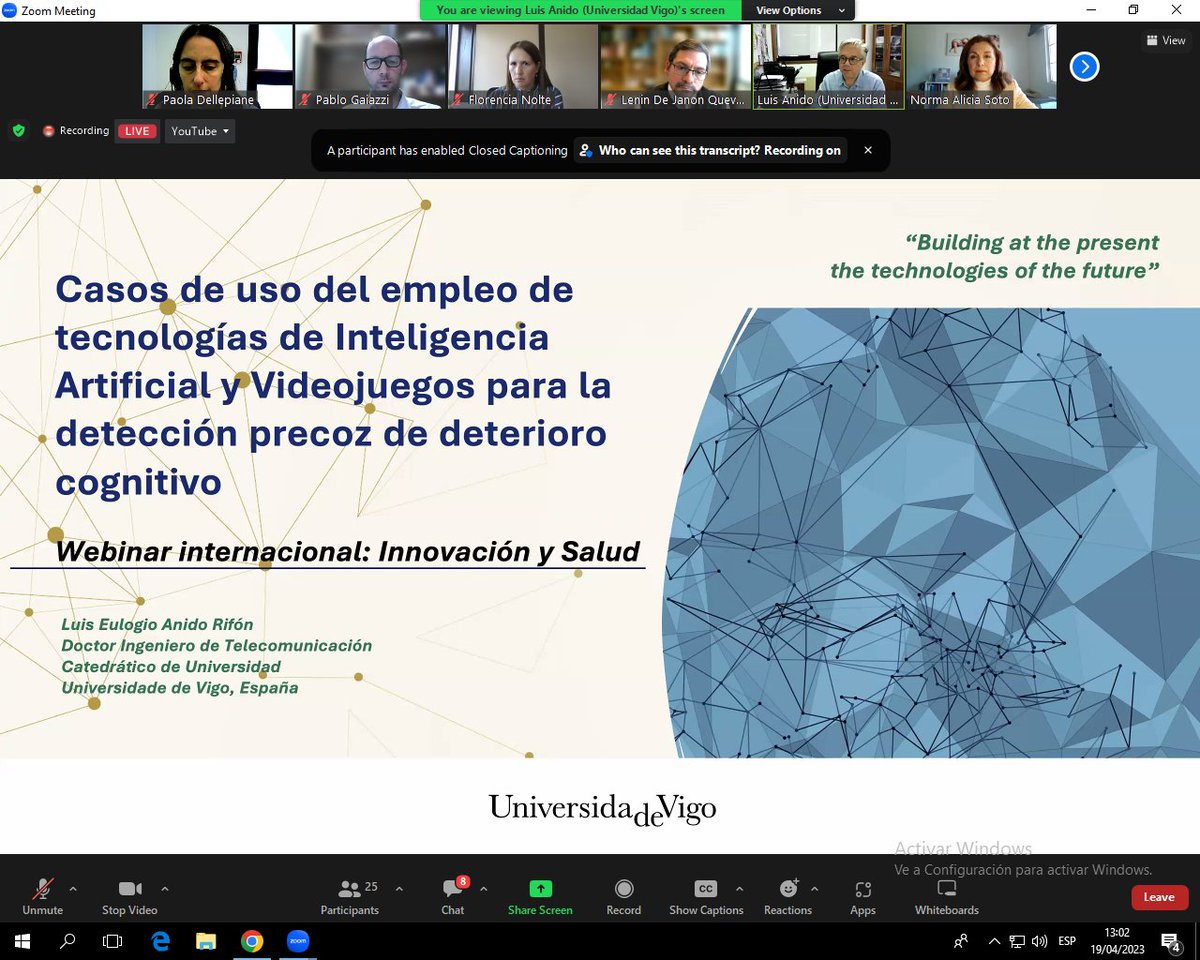Open the Participants panel
The image size is (1200, 960).
[350, 896]
